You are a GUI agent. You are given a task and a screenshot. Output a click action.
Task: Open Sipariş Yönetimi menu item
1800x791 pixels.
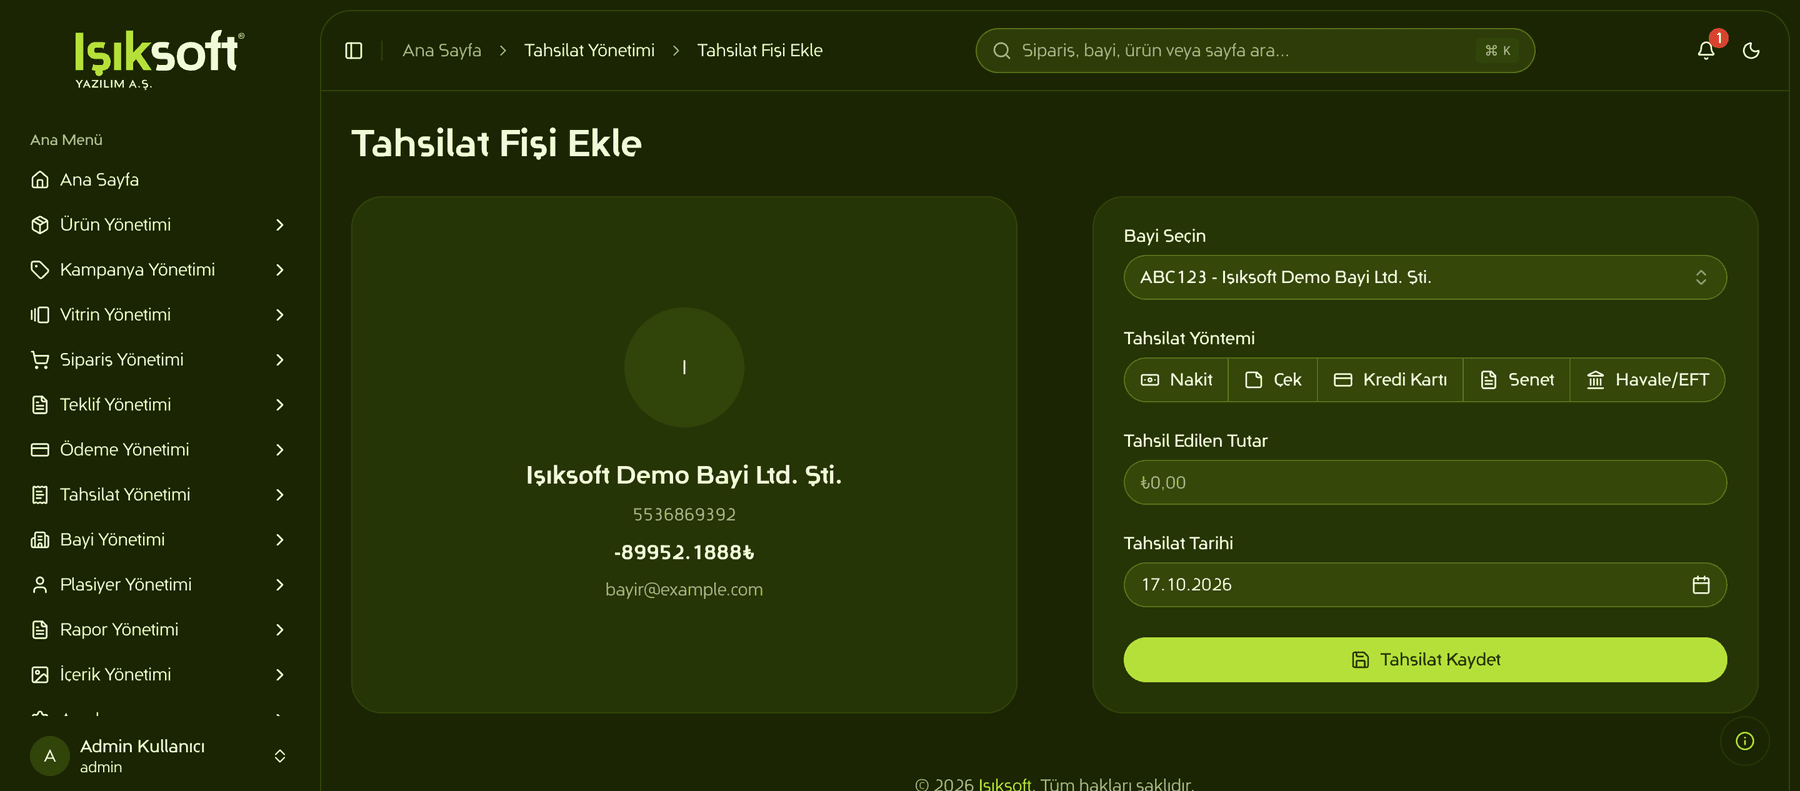(160, 360)
